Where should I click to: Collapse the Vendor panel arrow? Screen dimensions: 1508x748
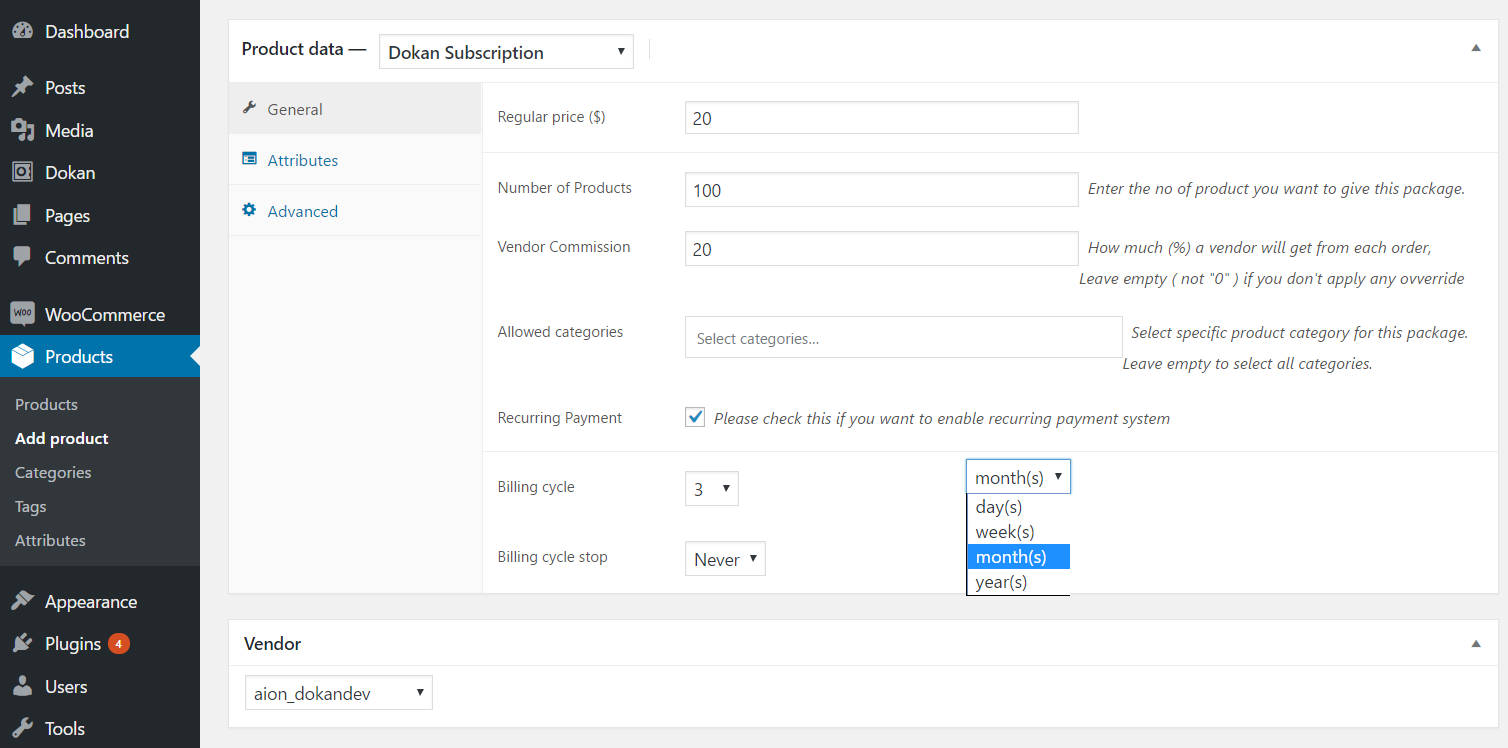point(1476,644)
